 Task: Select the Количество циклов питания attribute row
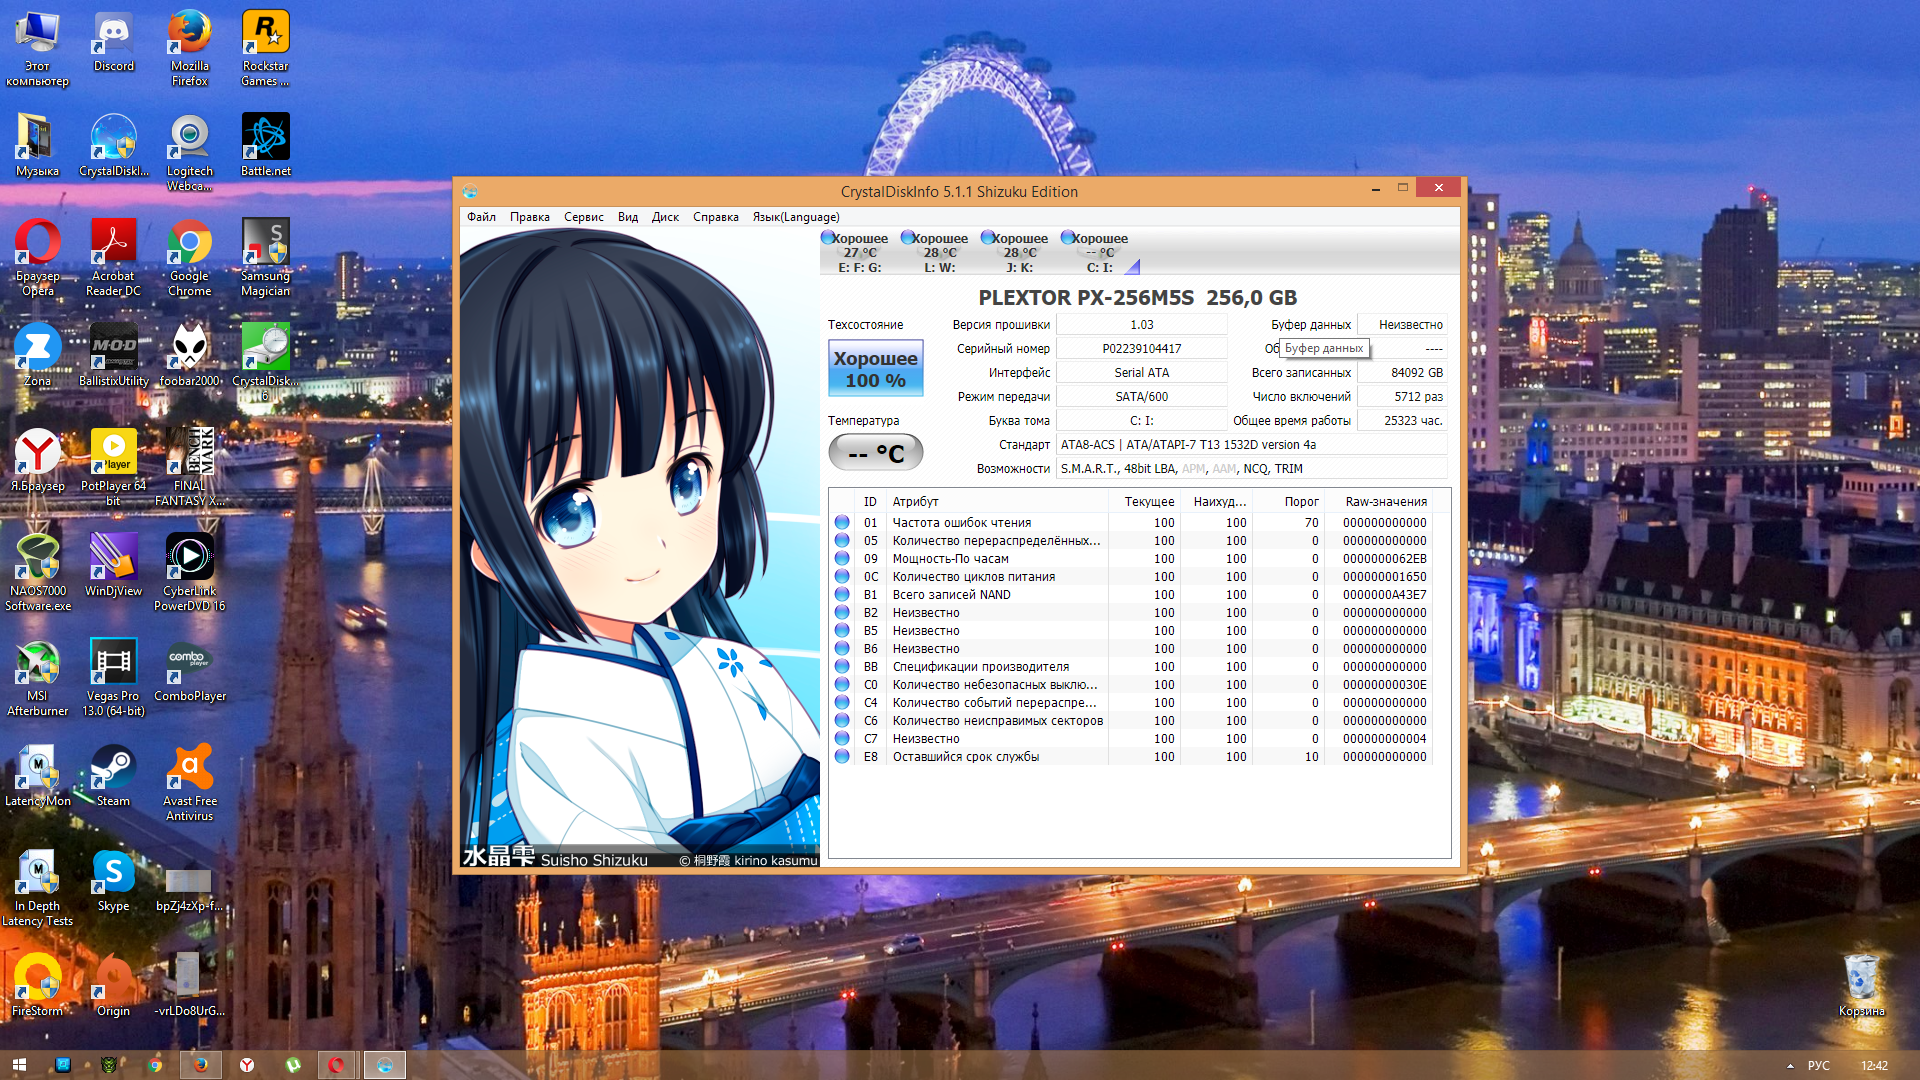(973, 577)
